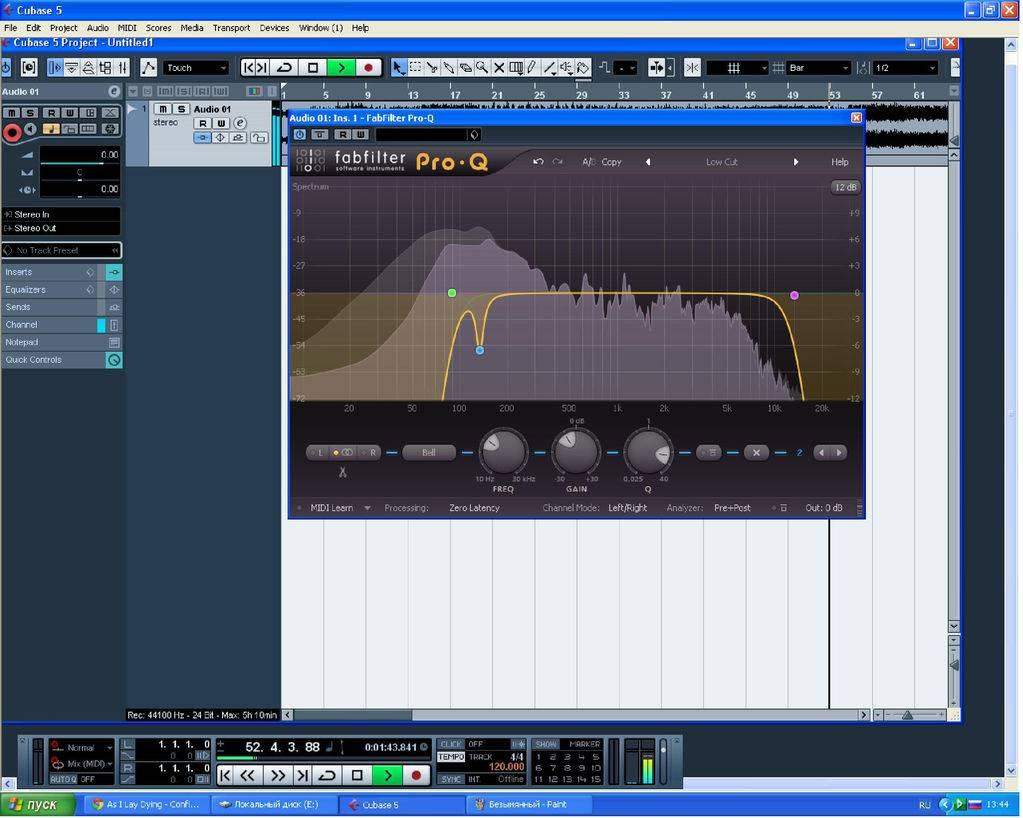Select the green EQ band point
1023x818 pixels.
[x=452, y=293]
